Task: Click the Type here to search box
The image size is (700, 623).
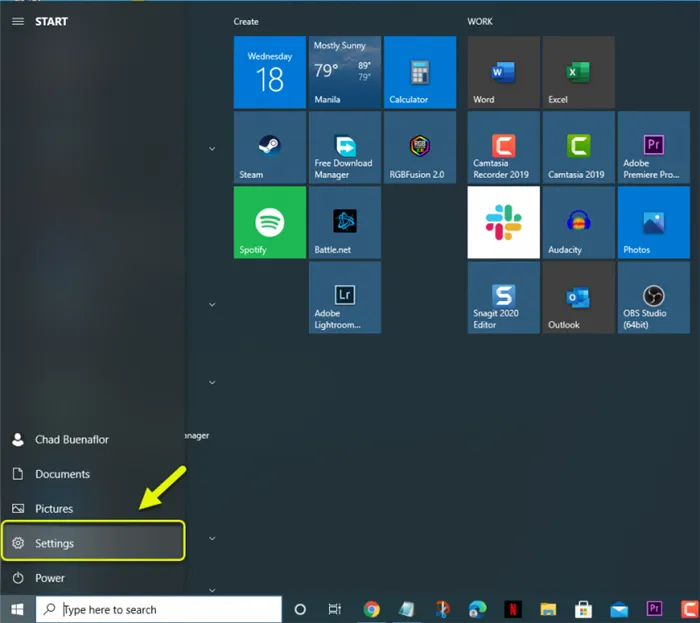Action: coord(159,609)
